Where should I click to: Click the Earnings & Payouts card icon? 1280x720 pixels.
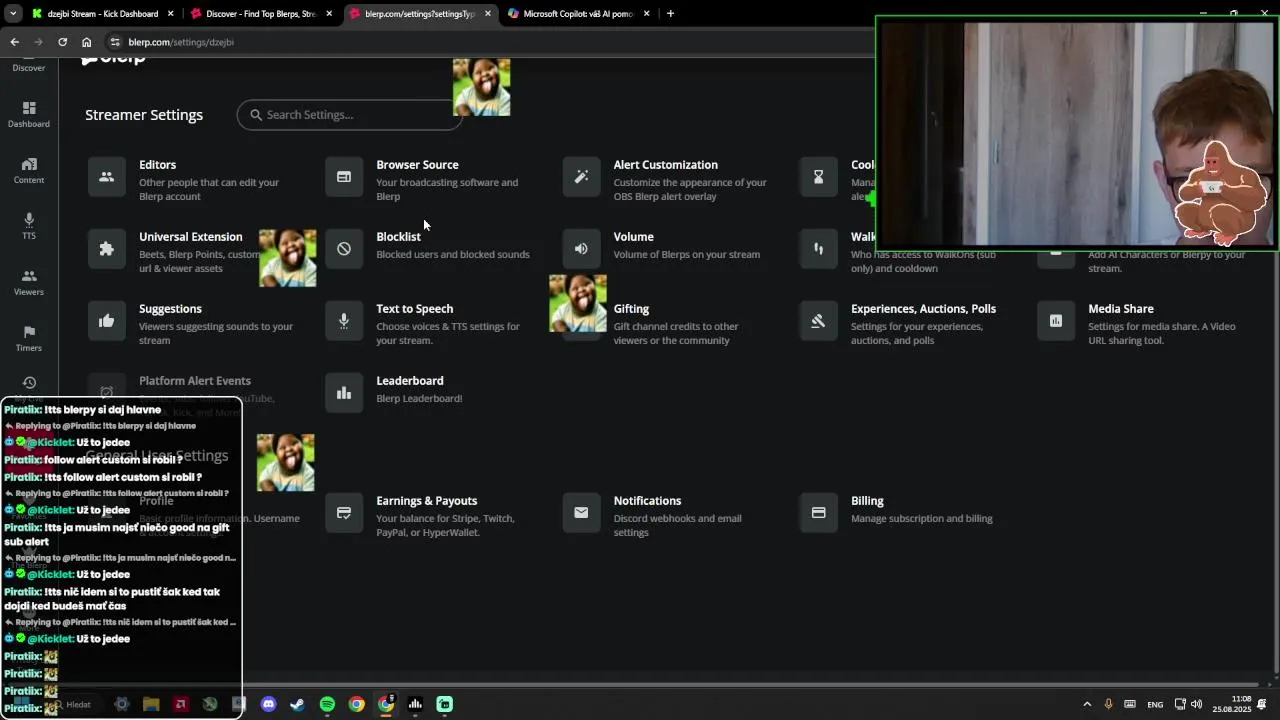(x=344, y=513)
